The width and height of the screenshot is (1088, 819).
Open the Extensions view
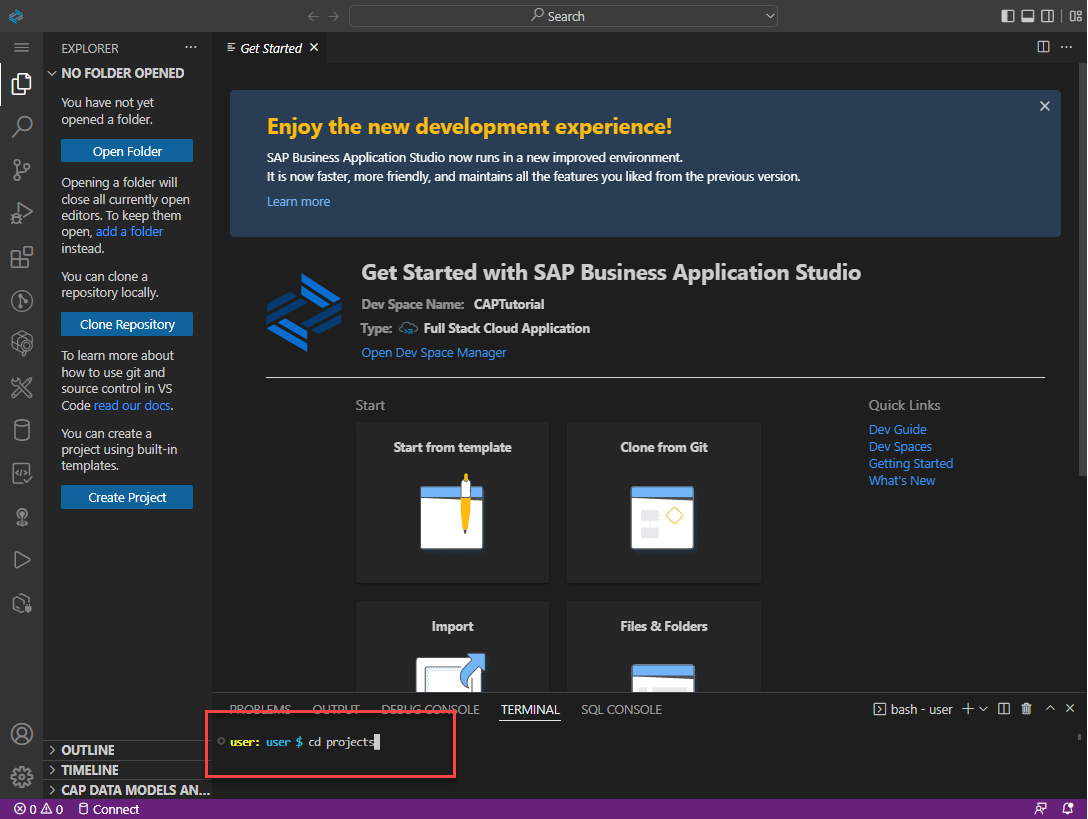coord(22,257)
